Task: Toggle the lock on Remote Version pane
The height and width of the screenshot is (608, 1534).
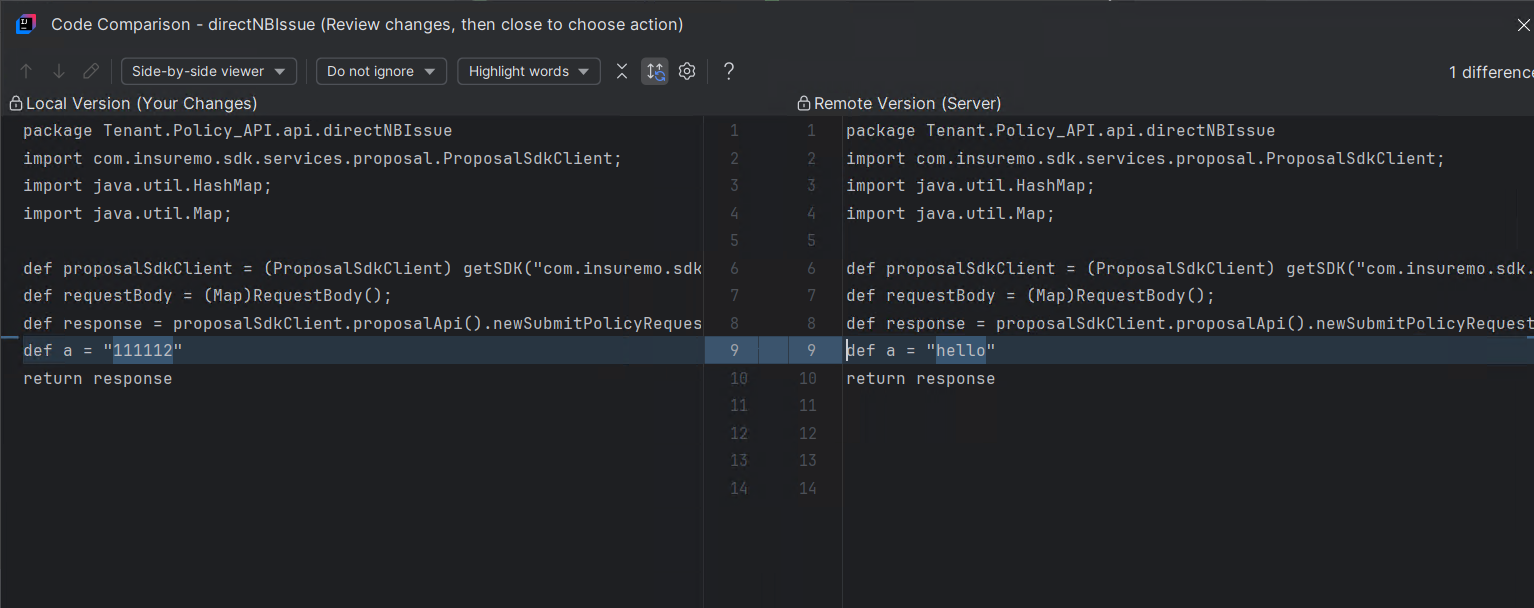Action: pos(803,103)
